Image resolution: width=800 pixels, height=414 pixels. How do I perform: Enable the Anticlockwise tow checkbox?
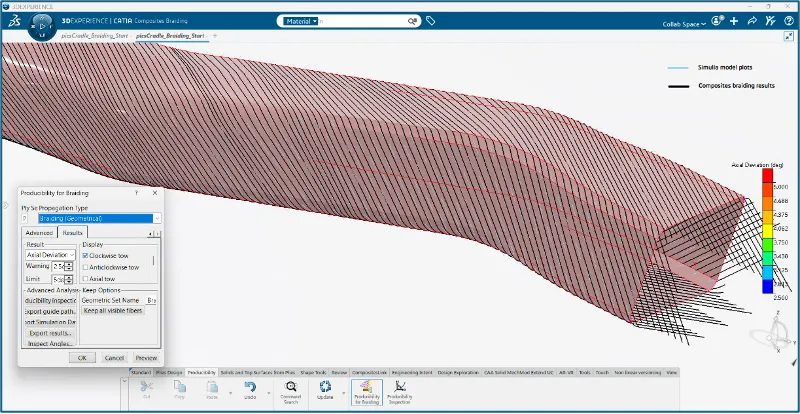tap(86, 267)
